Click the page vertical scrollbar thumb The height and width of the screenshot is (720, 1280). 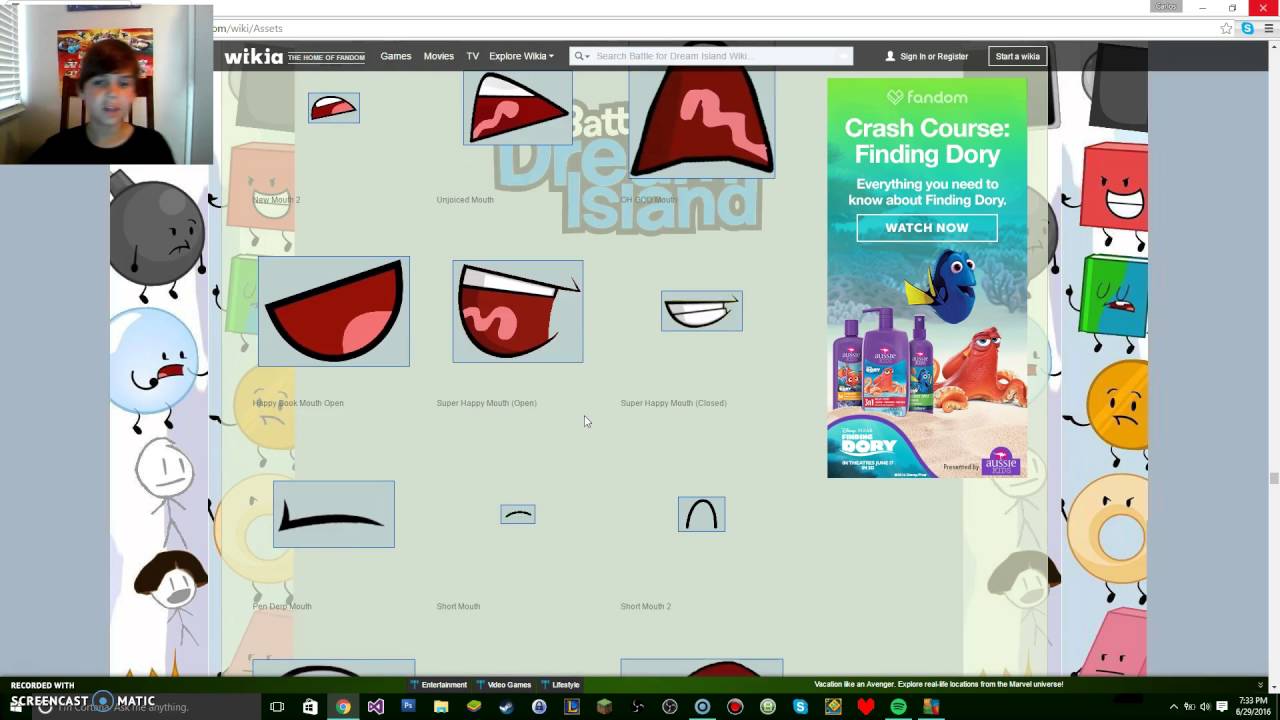pyautogui.click(x=1273, y=478)
